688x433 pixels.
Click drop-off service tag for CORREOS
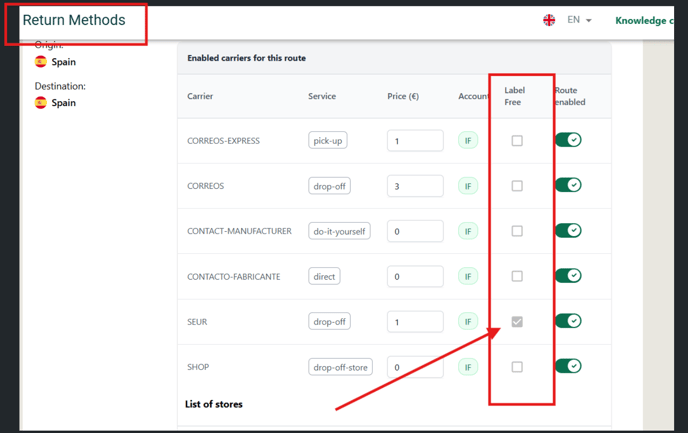[330, 186]
